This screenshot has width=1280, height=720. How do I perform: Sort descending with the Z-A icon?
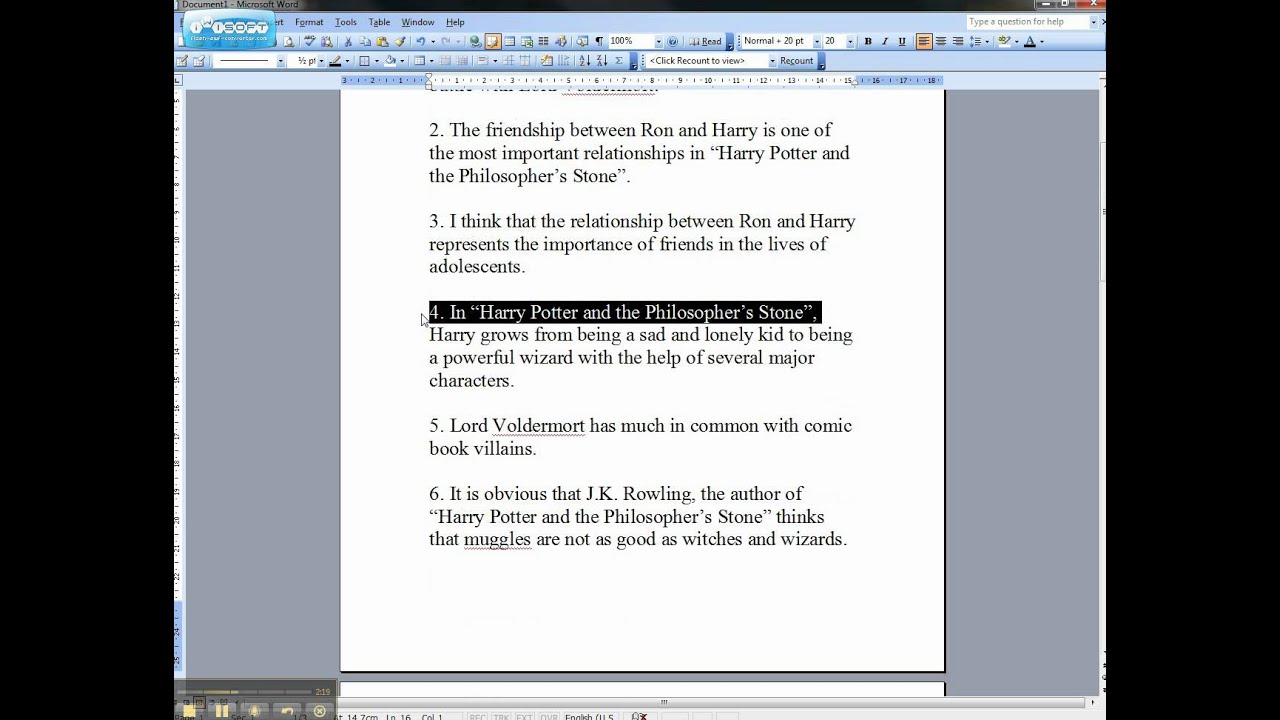click(x=602, y=61)
